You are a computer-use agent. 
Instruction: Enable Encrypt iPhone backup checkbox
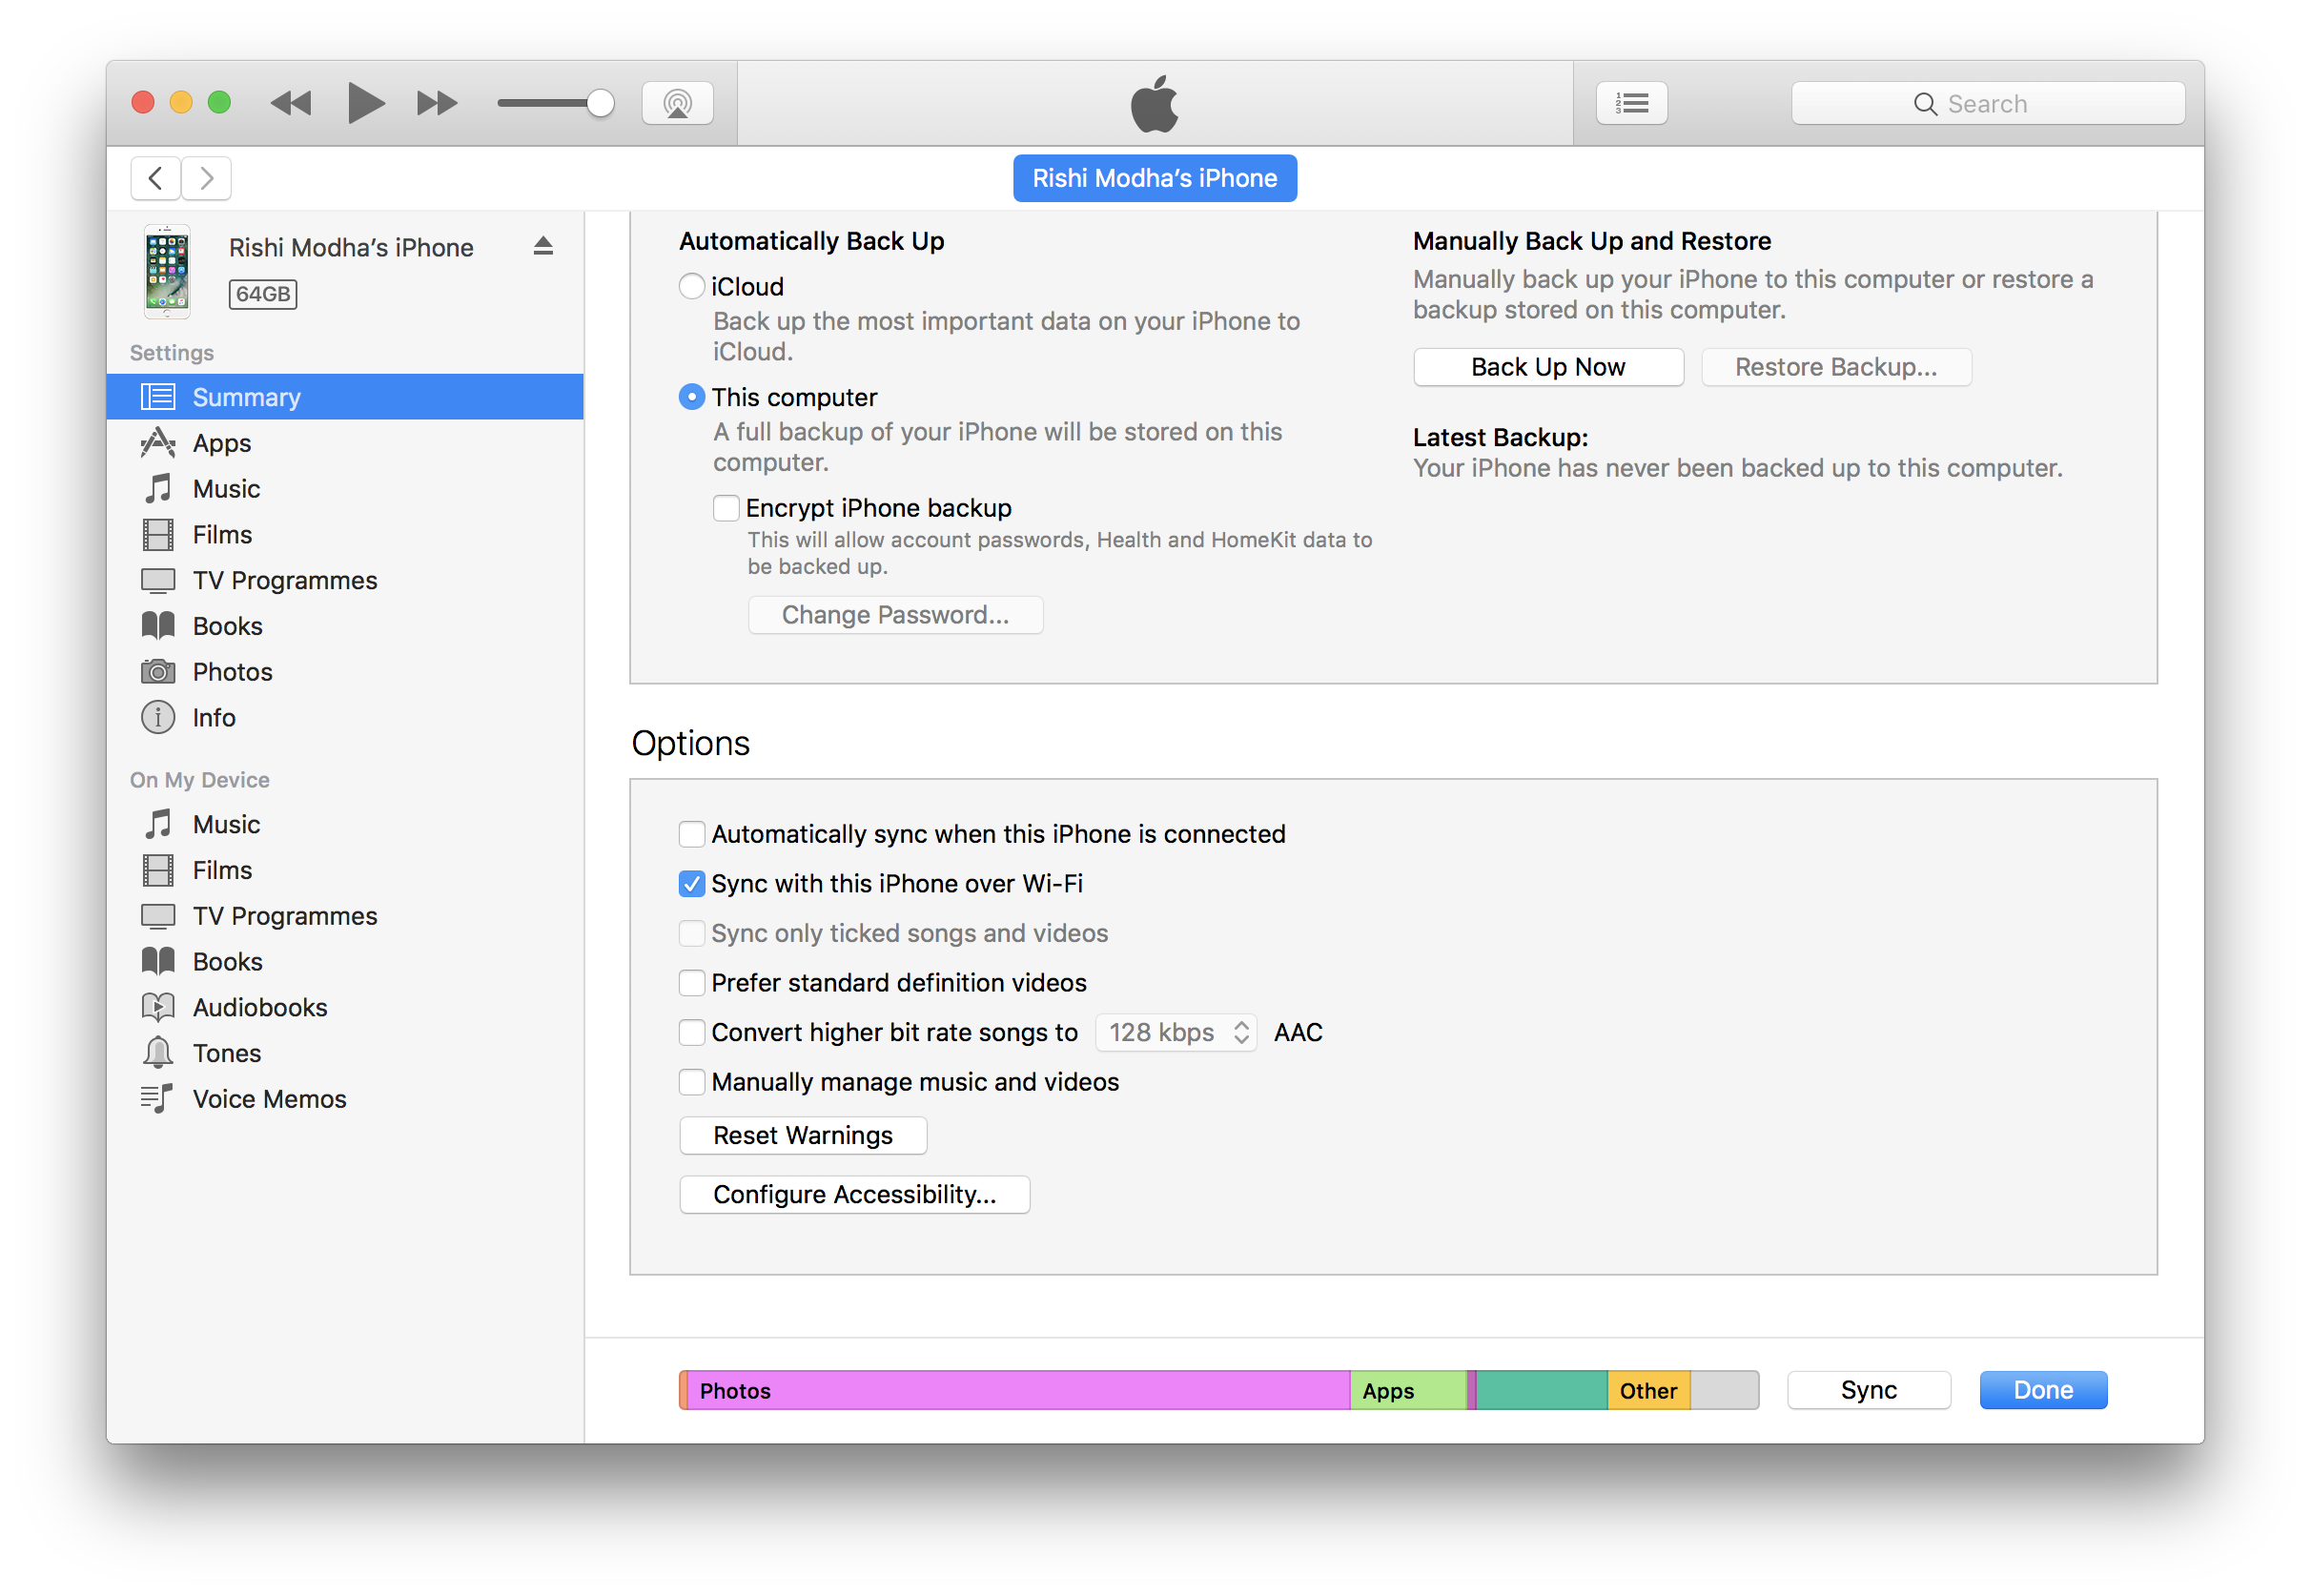(x=726, y=508)
